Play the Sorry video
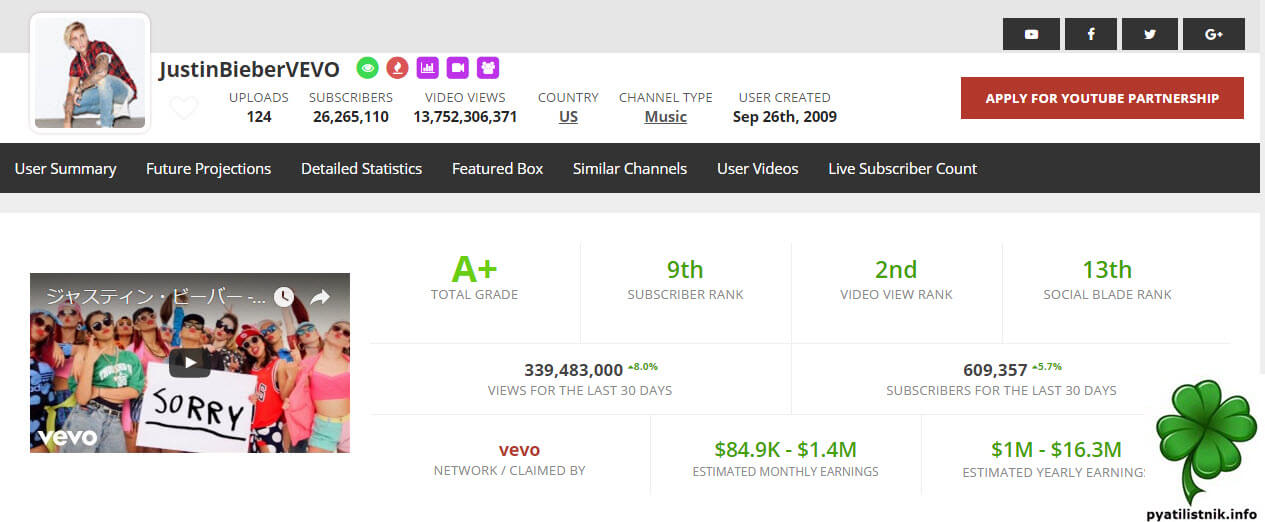Viewport: 1265px width, 522px height. 190,362
